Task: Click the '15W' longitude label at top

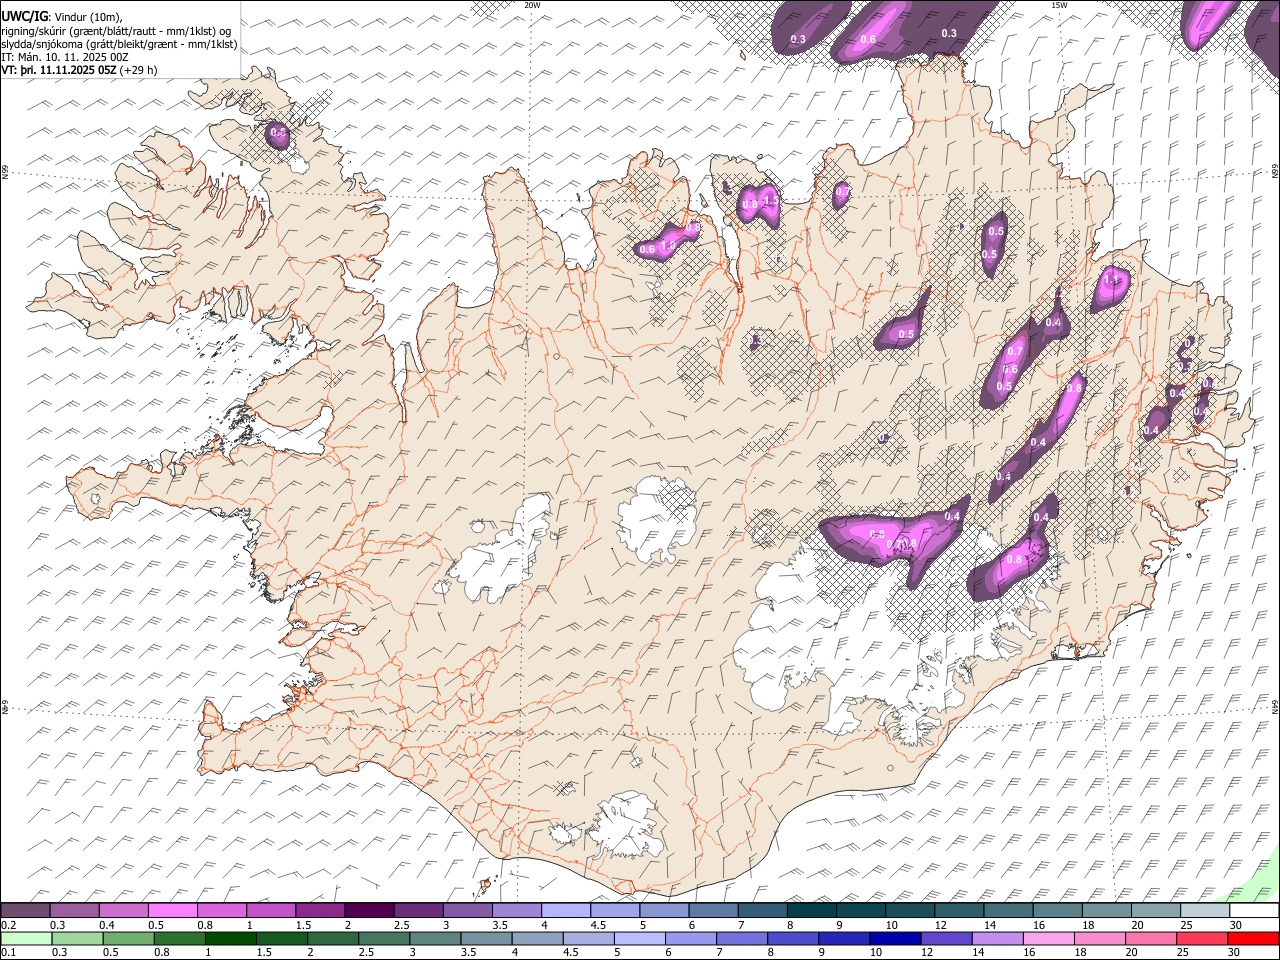Action: [x=1059, y=5]
